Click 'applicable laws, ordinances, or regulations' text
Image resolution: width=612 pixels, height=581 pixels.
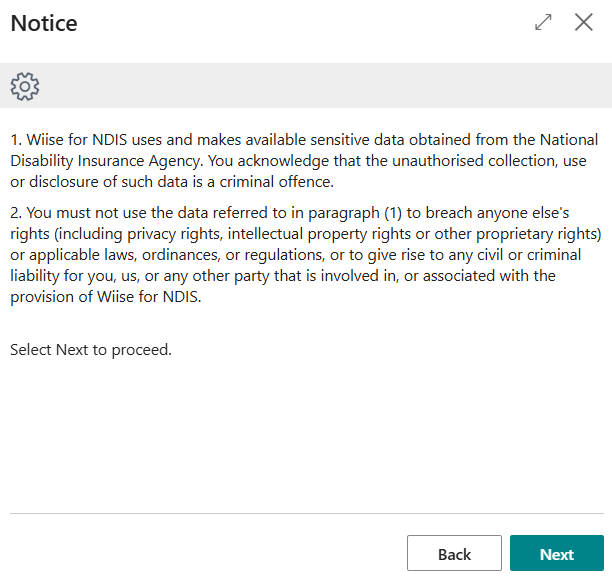(177, 255)
